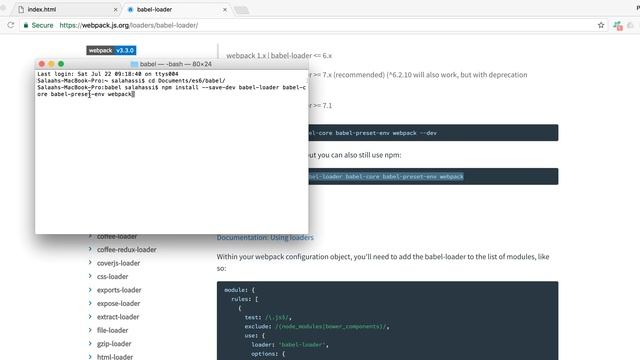Close the babel-loader tab

pyautogui.click(x=224, y=9)
